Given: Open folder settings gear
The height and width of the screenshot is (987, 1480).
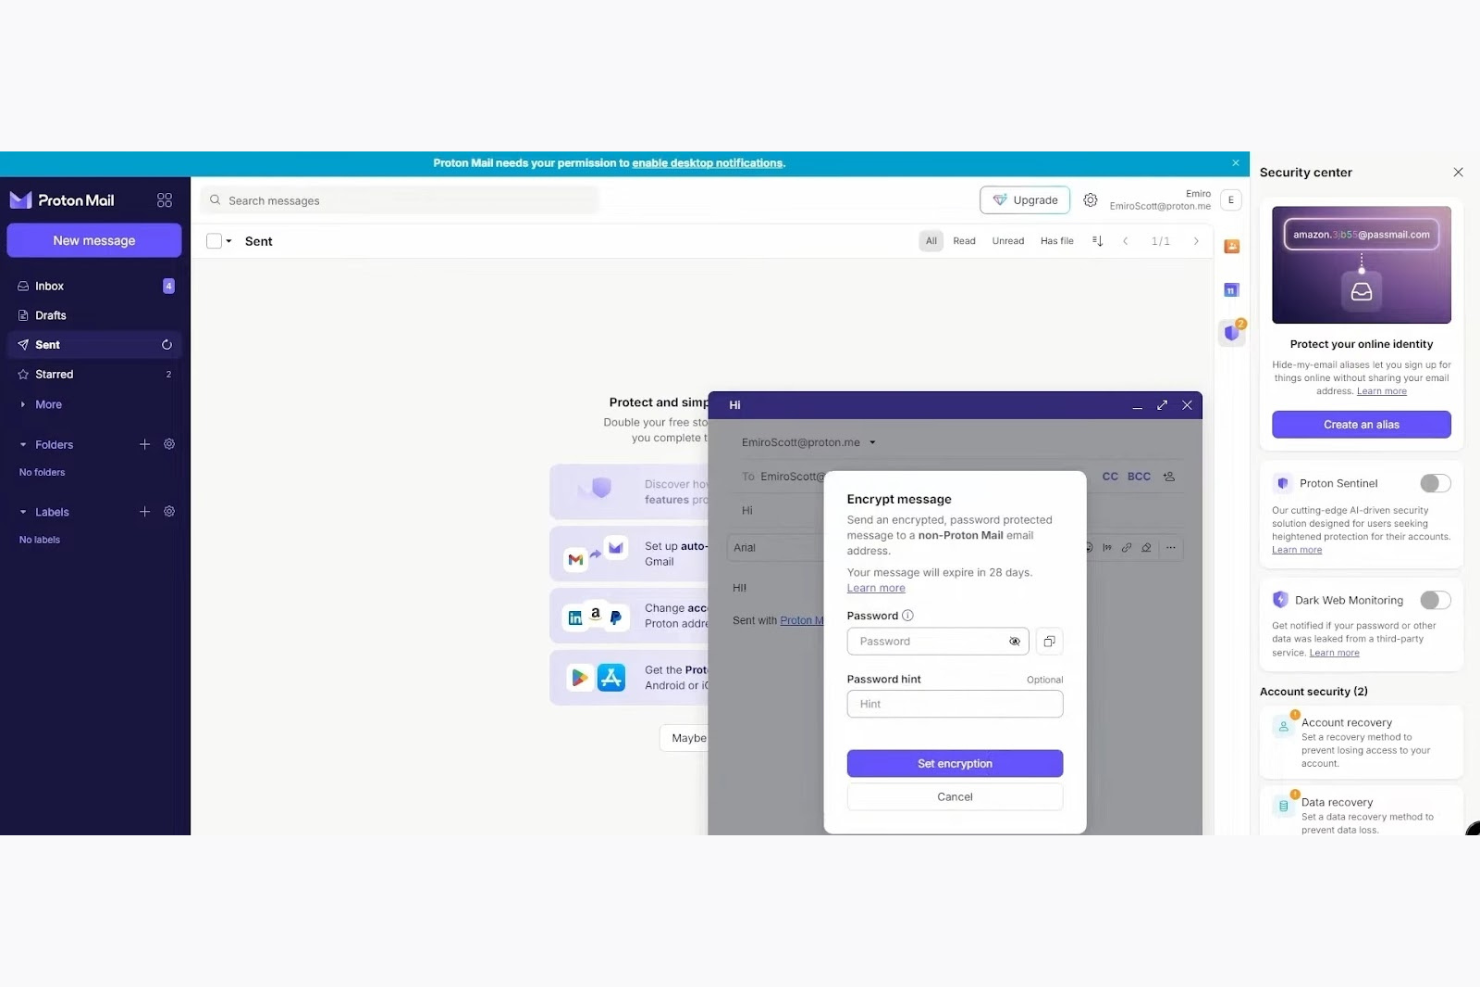Looking at the screenshot, I should point(169,444).
